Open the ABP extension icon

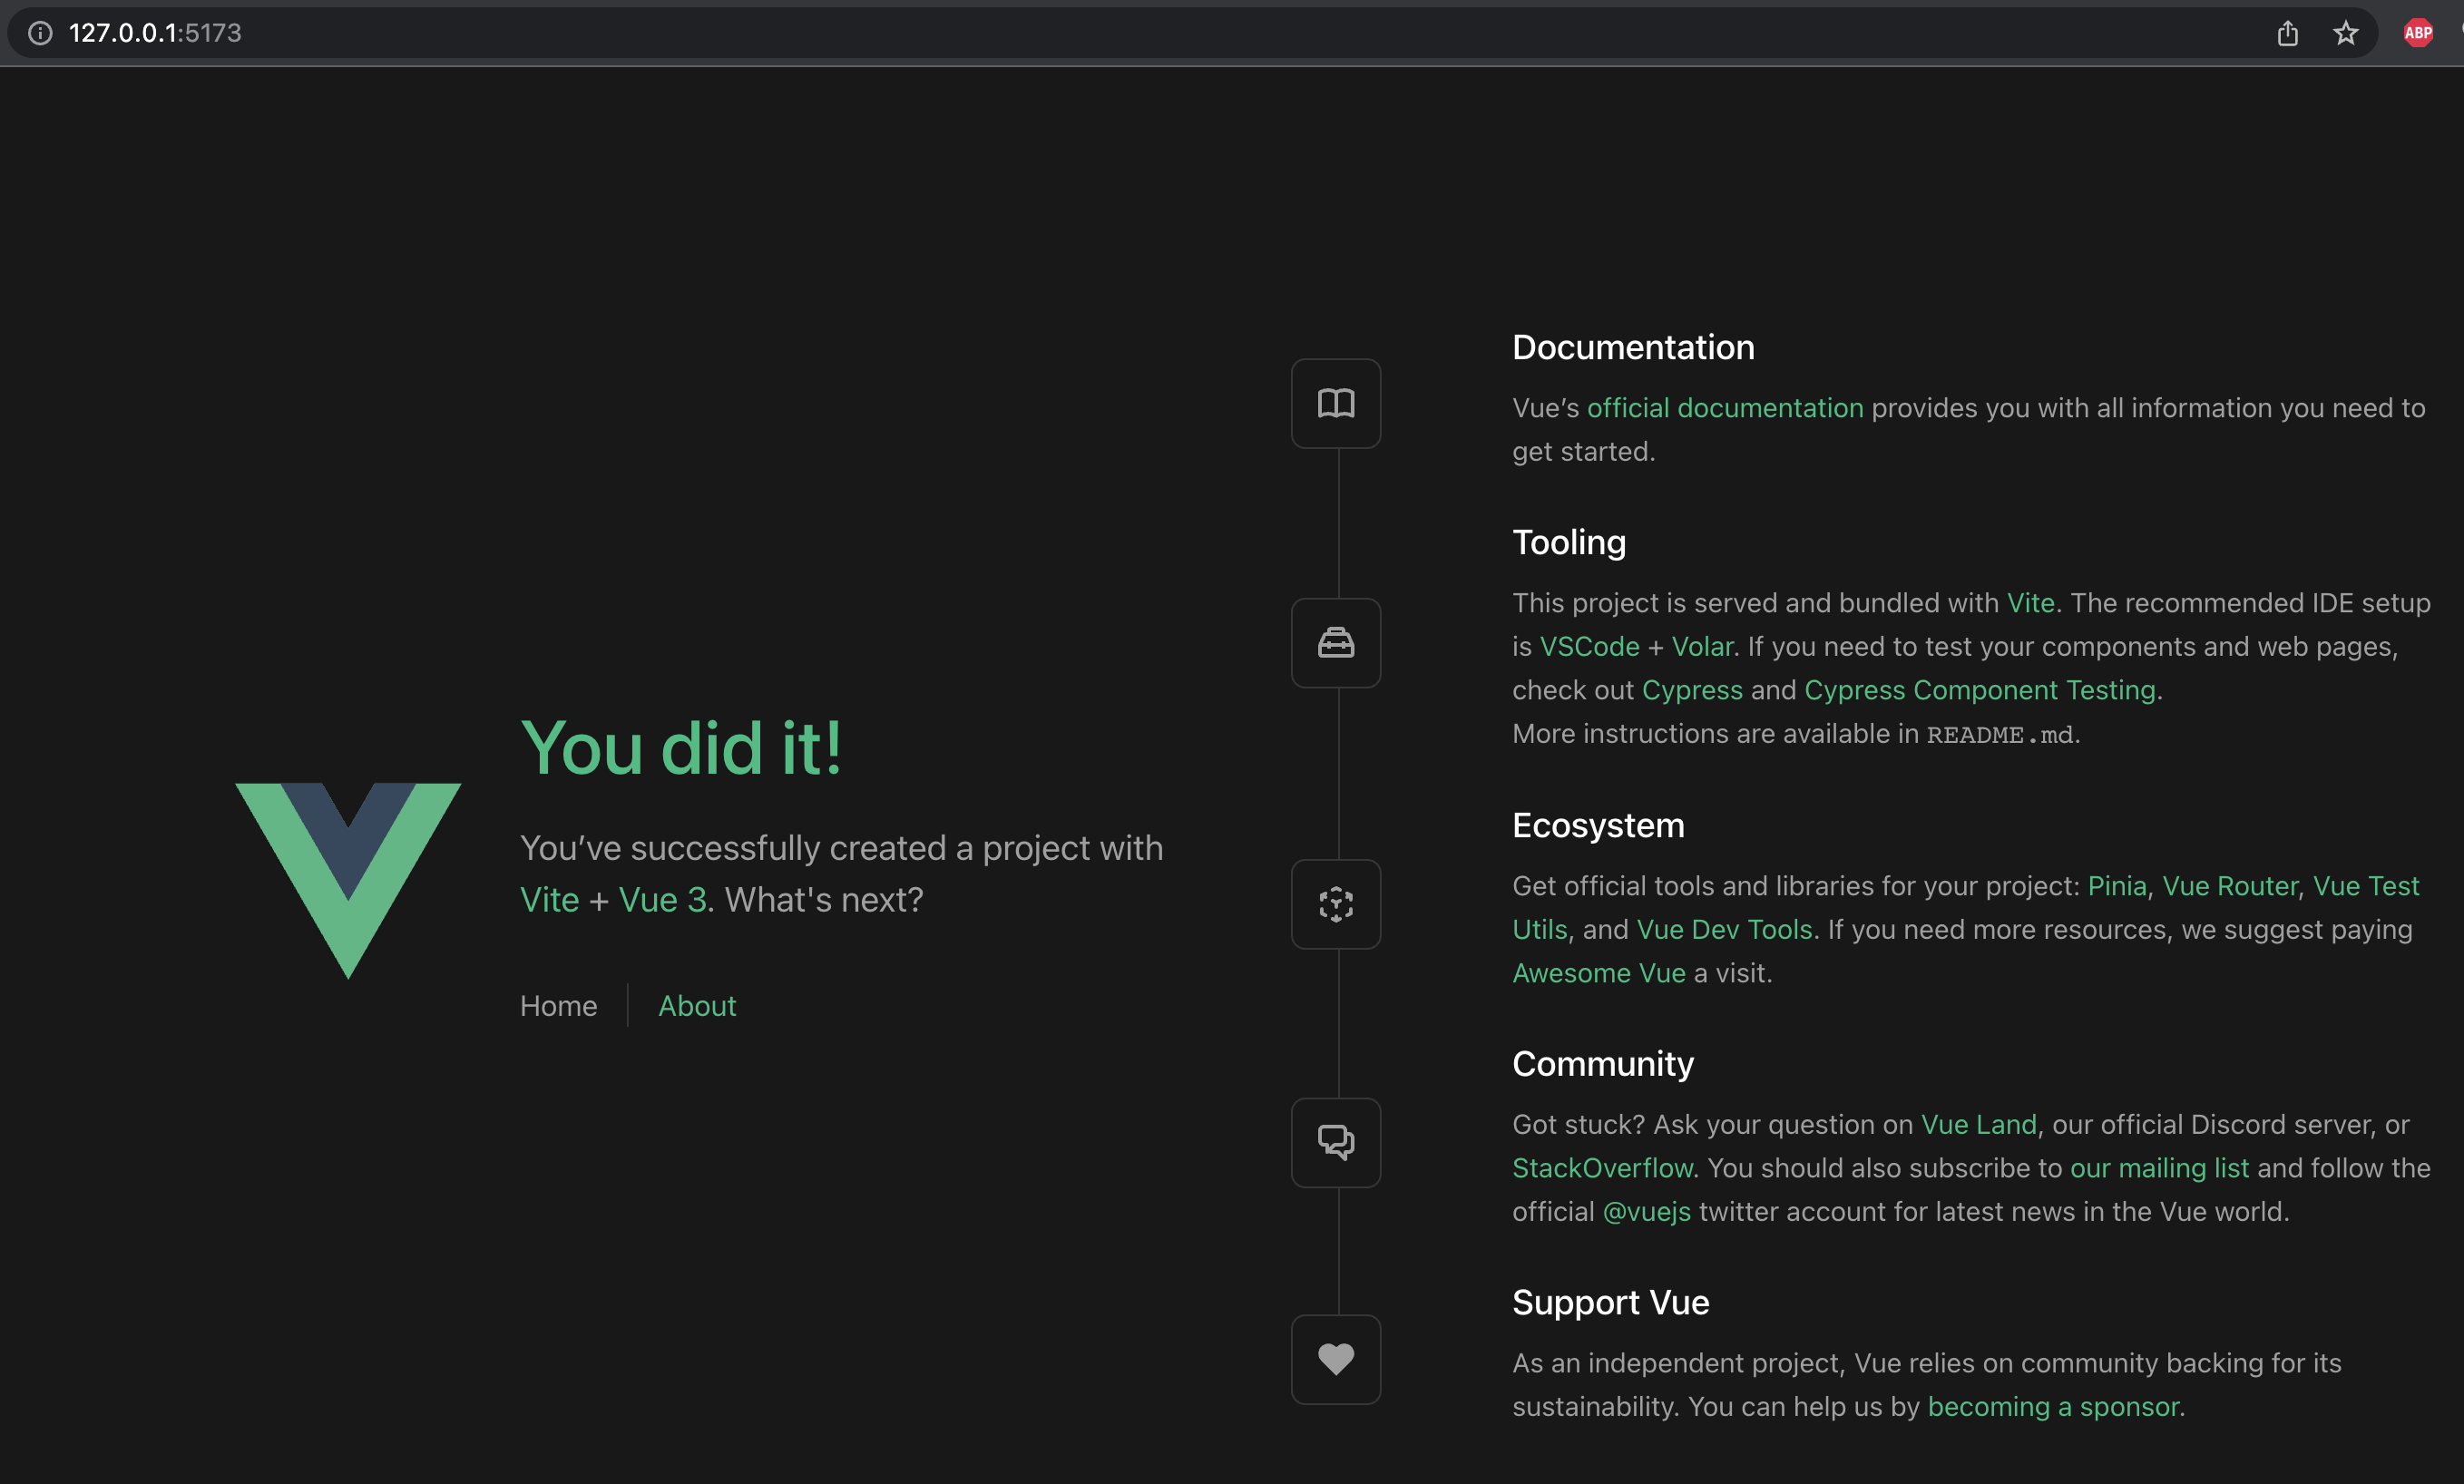pos(2417,33)
